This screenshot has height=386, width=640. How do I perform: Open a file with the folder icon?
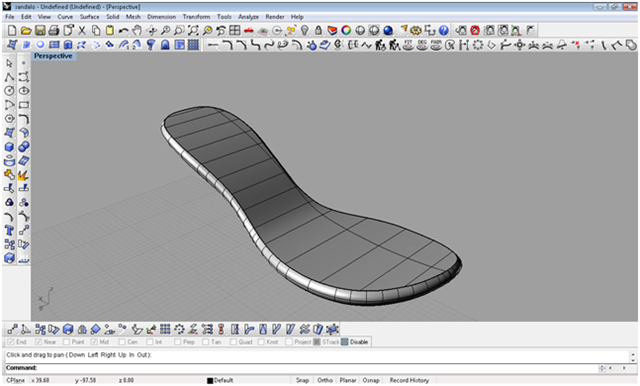[x=26, y=30]
